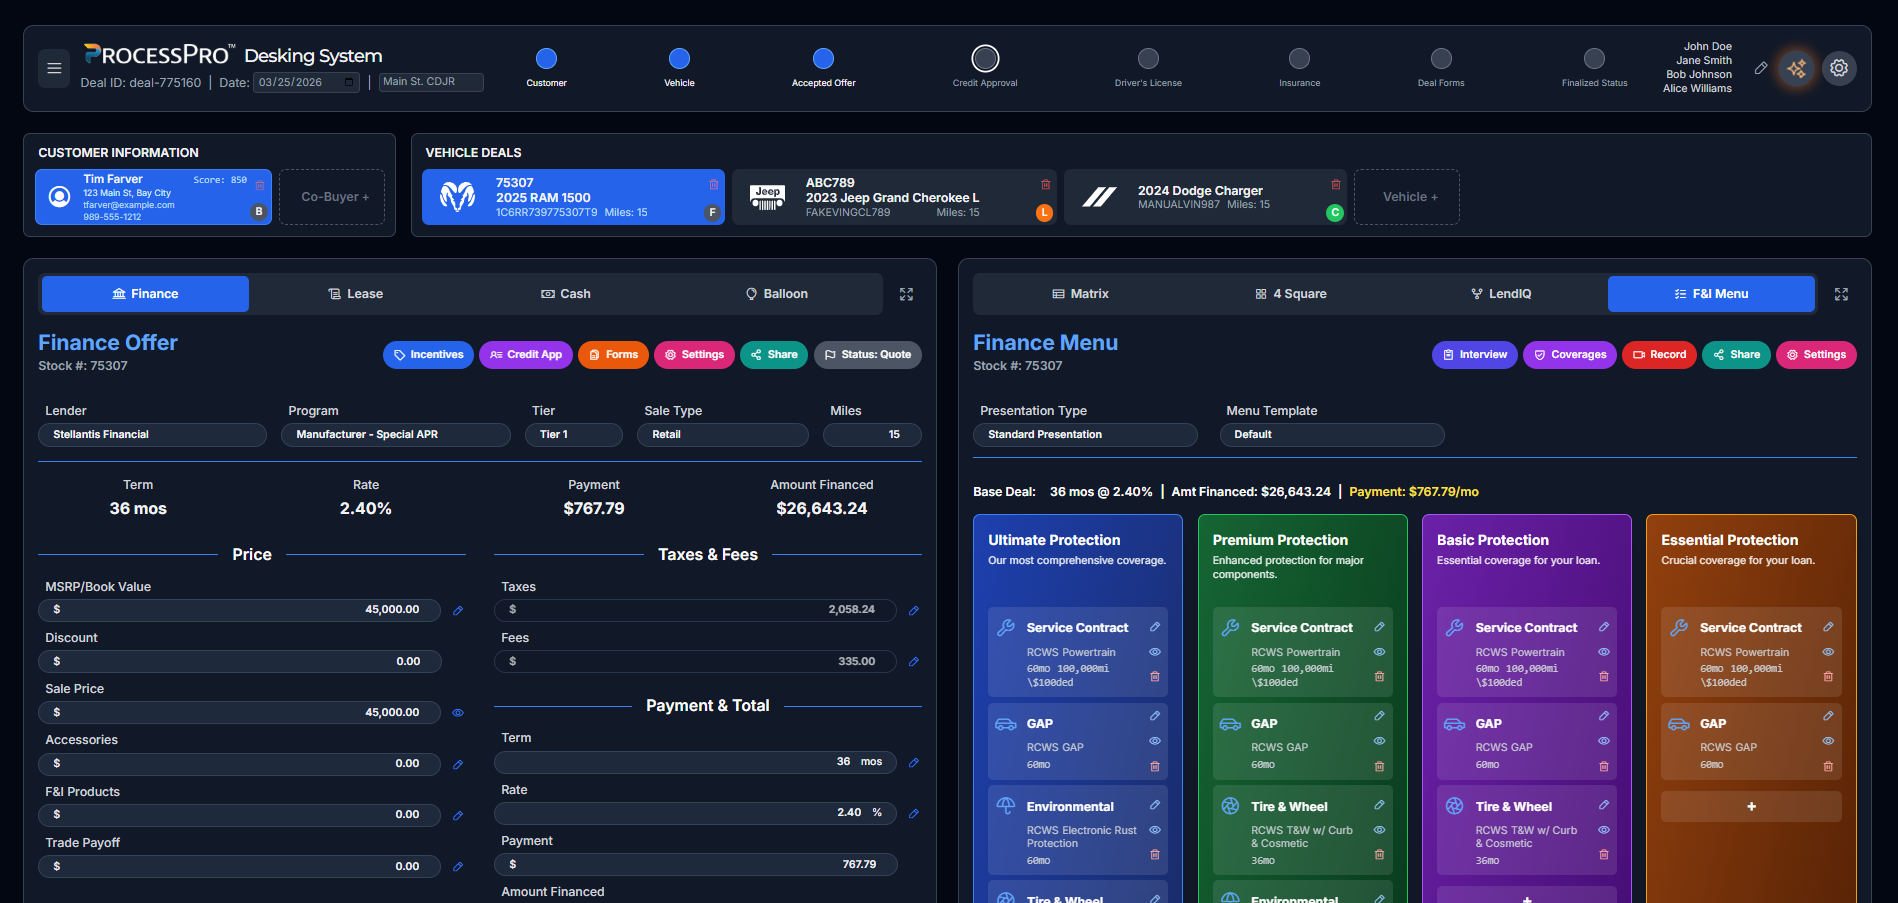Viewport: 1898px width, 903px height.
Task: Toggle visibility of Ultimate Service Contract
Action: coord(1155,652)
